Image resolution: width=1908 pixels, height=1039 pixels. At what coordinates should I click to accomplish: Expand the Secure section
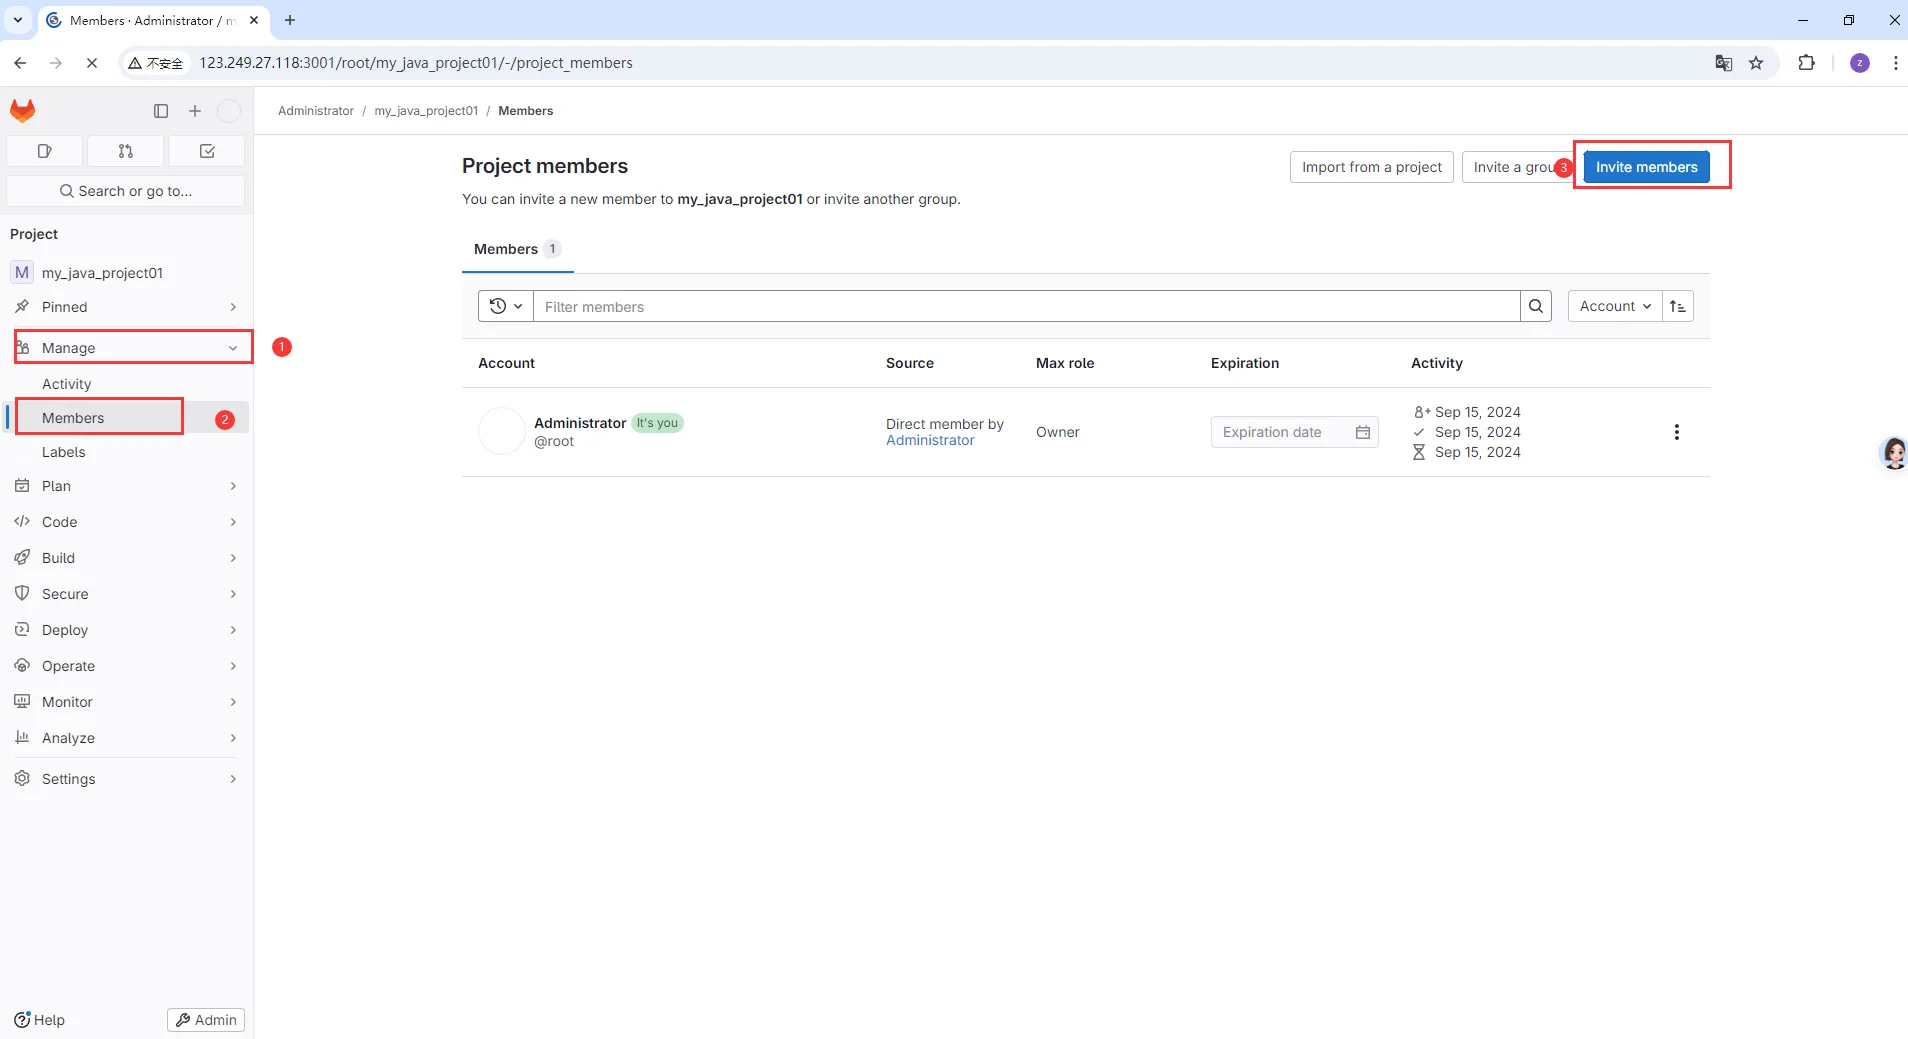point(126,594)
